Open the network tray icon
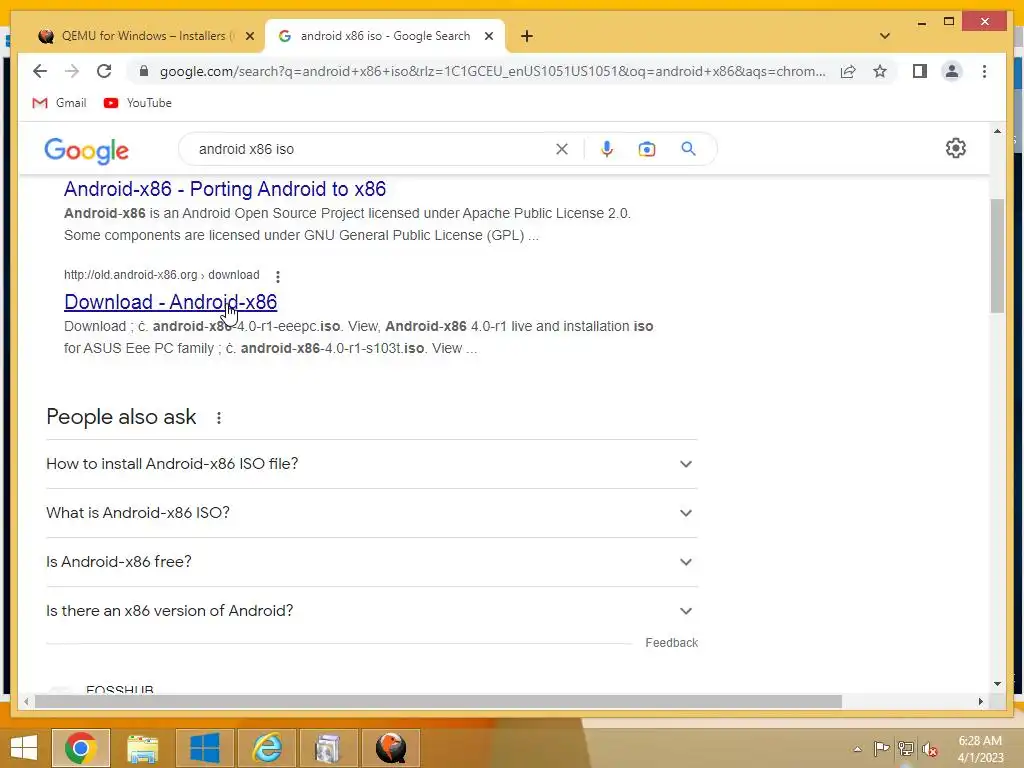Screen dimensions: 1024x768 pyautogui.click(x=905, y=748)
